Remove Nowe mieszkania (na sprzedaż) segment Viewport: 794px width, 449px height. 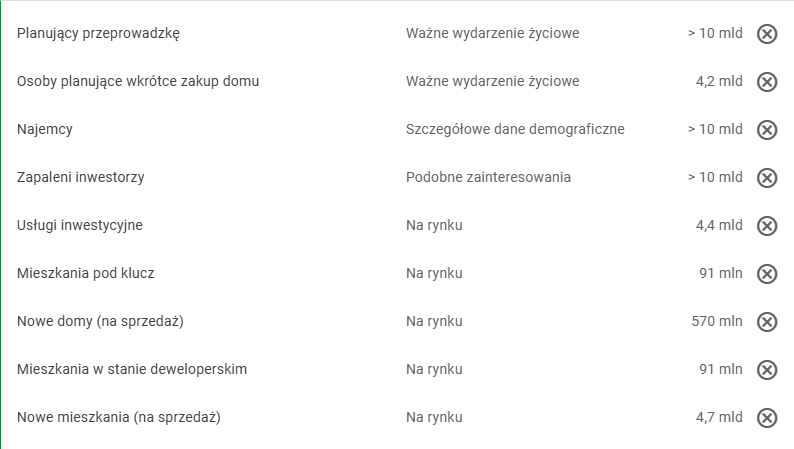click(x=767, y=418)
